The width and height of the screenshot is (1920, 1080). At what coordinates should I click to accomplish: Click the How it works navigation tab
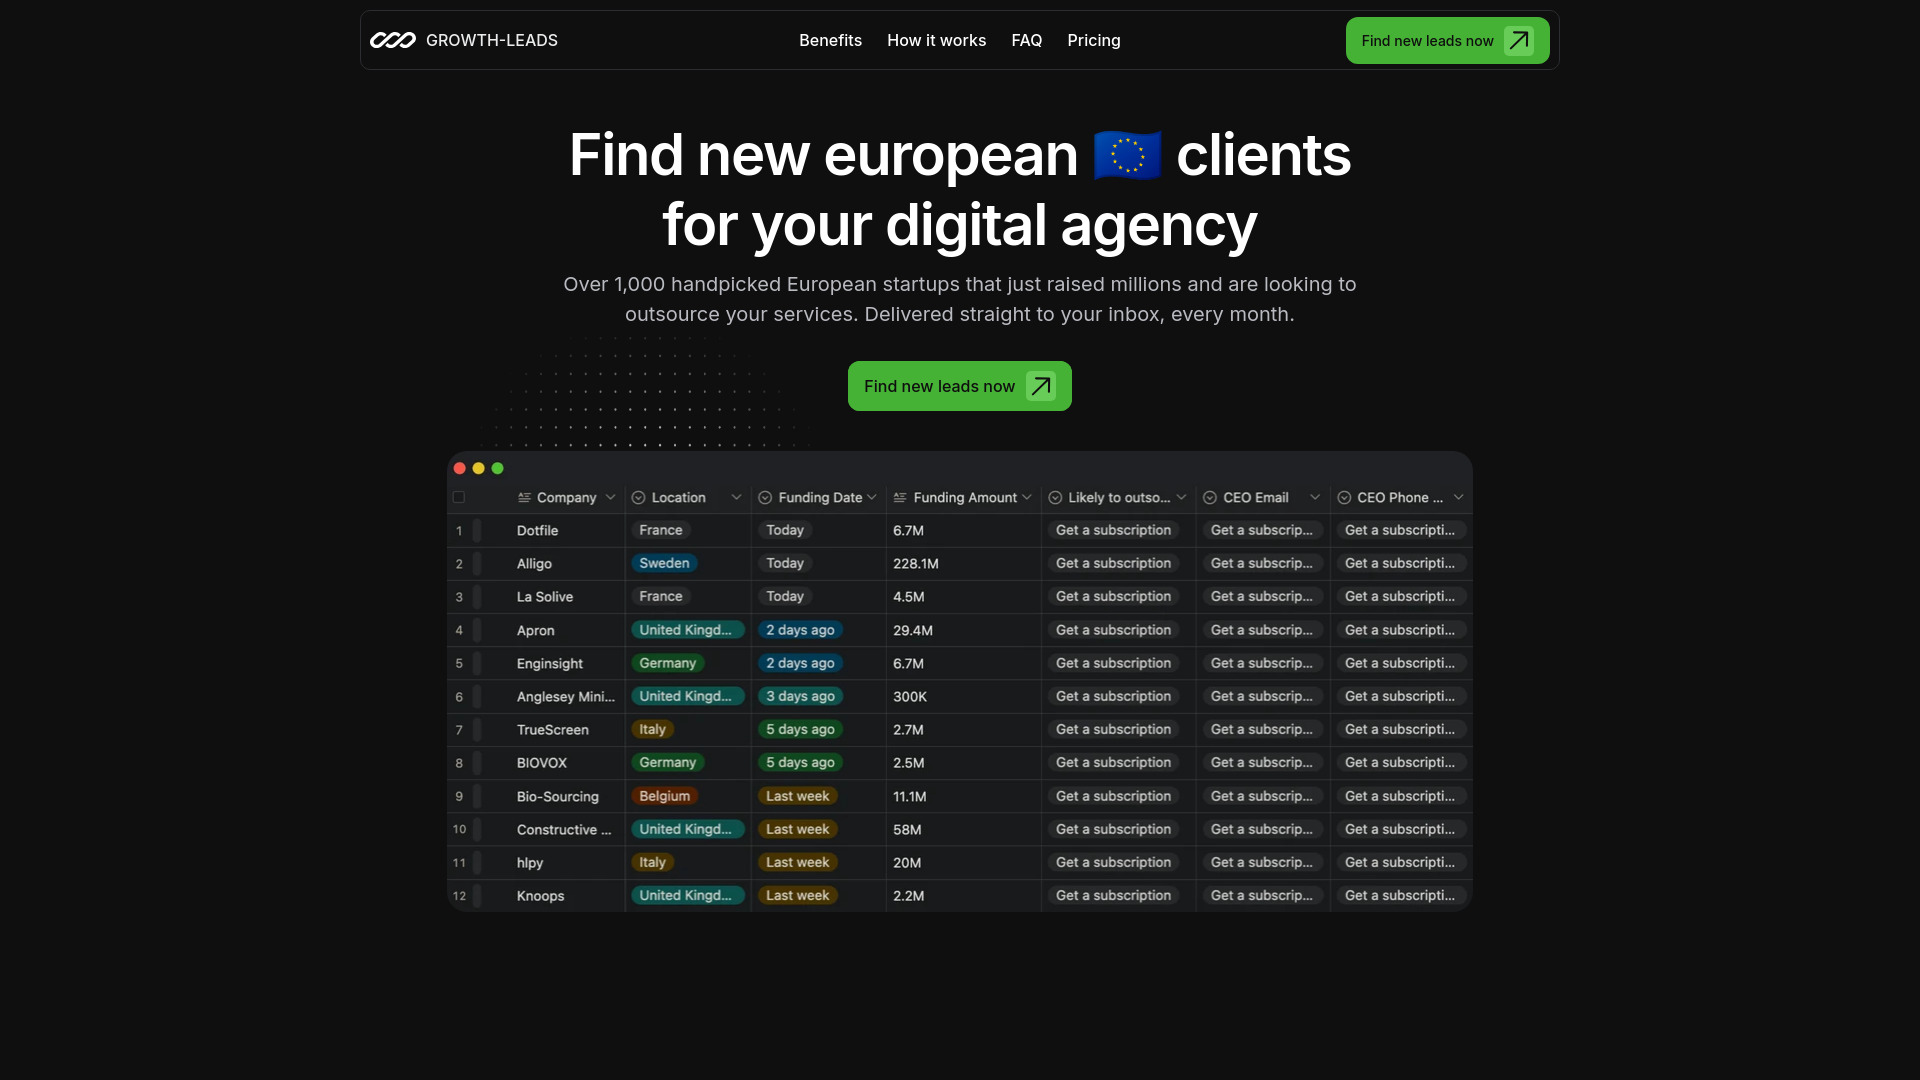pyautogui.click(x=936, y=40)
